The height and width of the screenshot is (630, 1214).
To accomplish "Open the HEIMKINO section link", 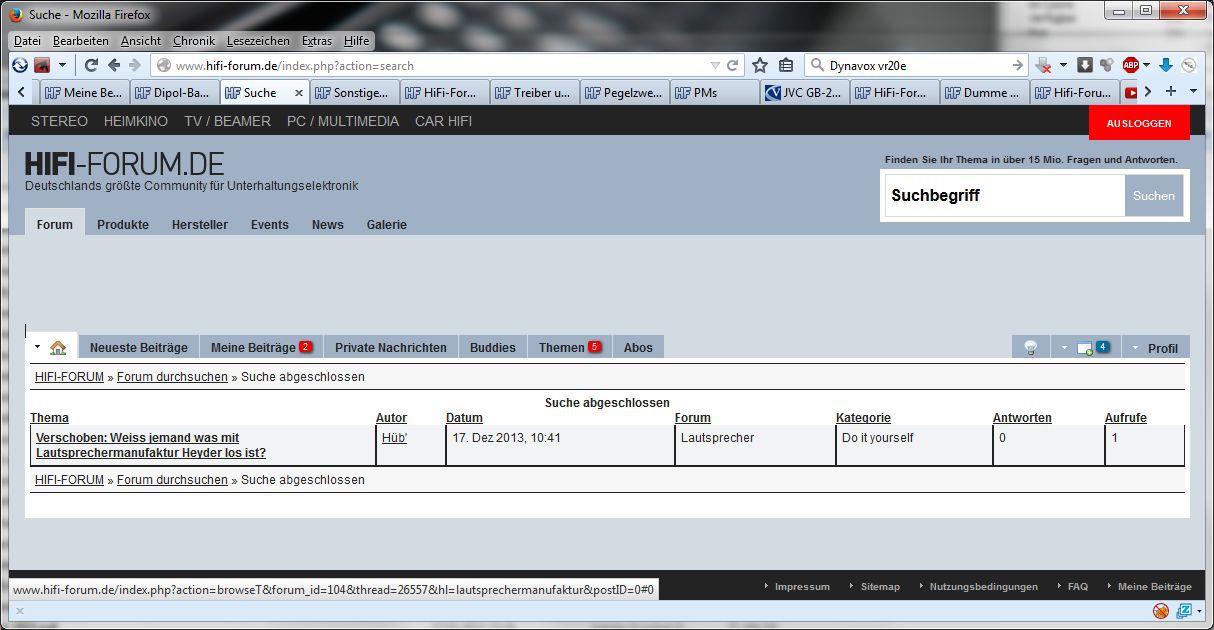I will tap(136, 121).
